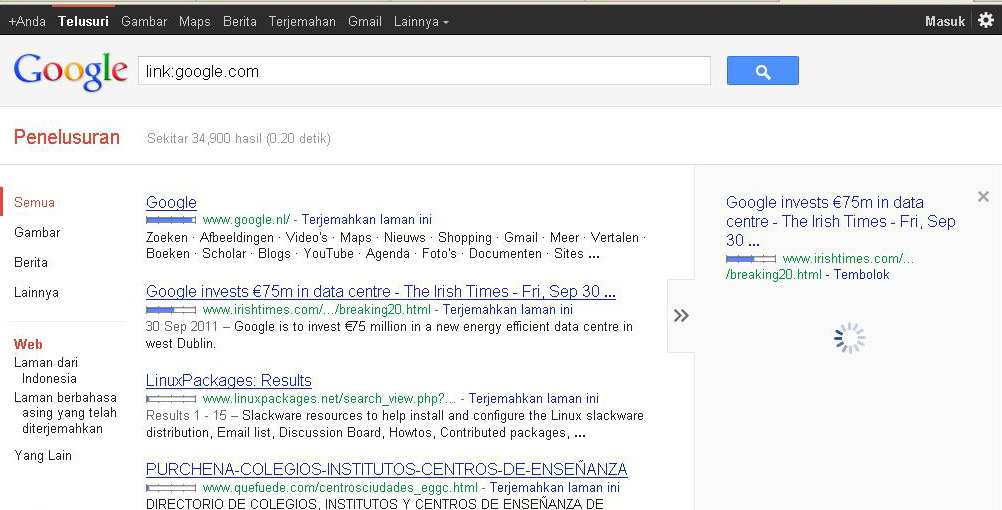This screenshot has width=1002, height=510.
Task: Click PageRank bar in preview panel
Action: tap(751, 259)
